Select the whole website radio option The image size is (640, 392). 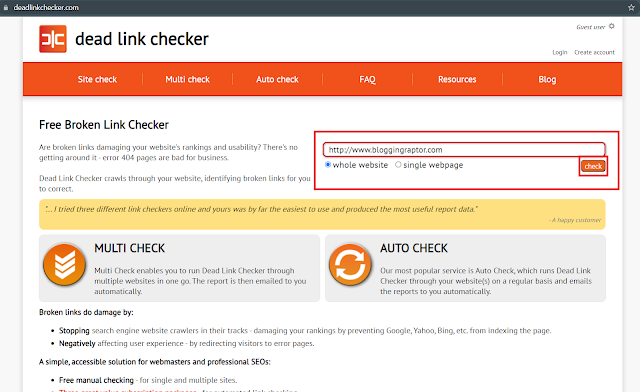pyautogui.click(x=328, y=165)
